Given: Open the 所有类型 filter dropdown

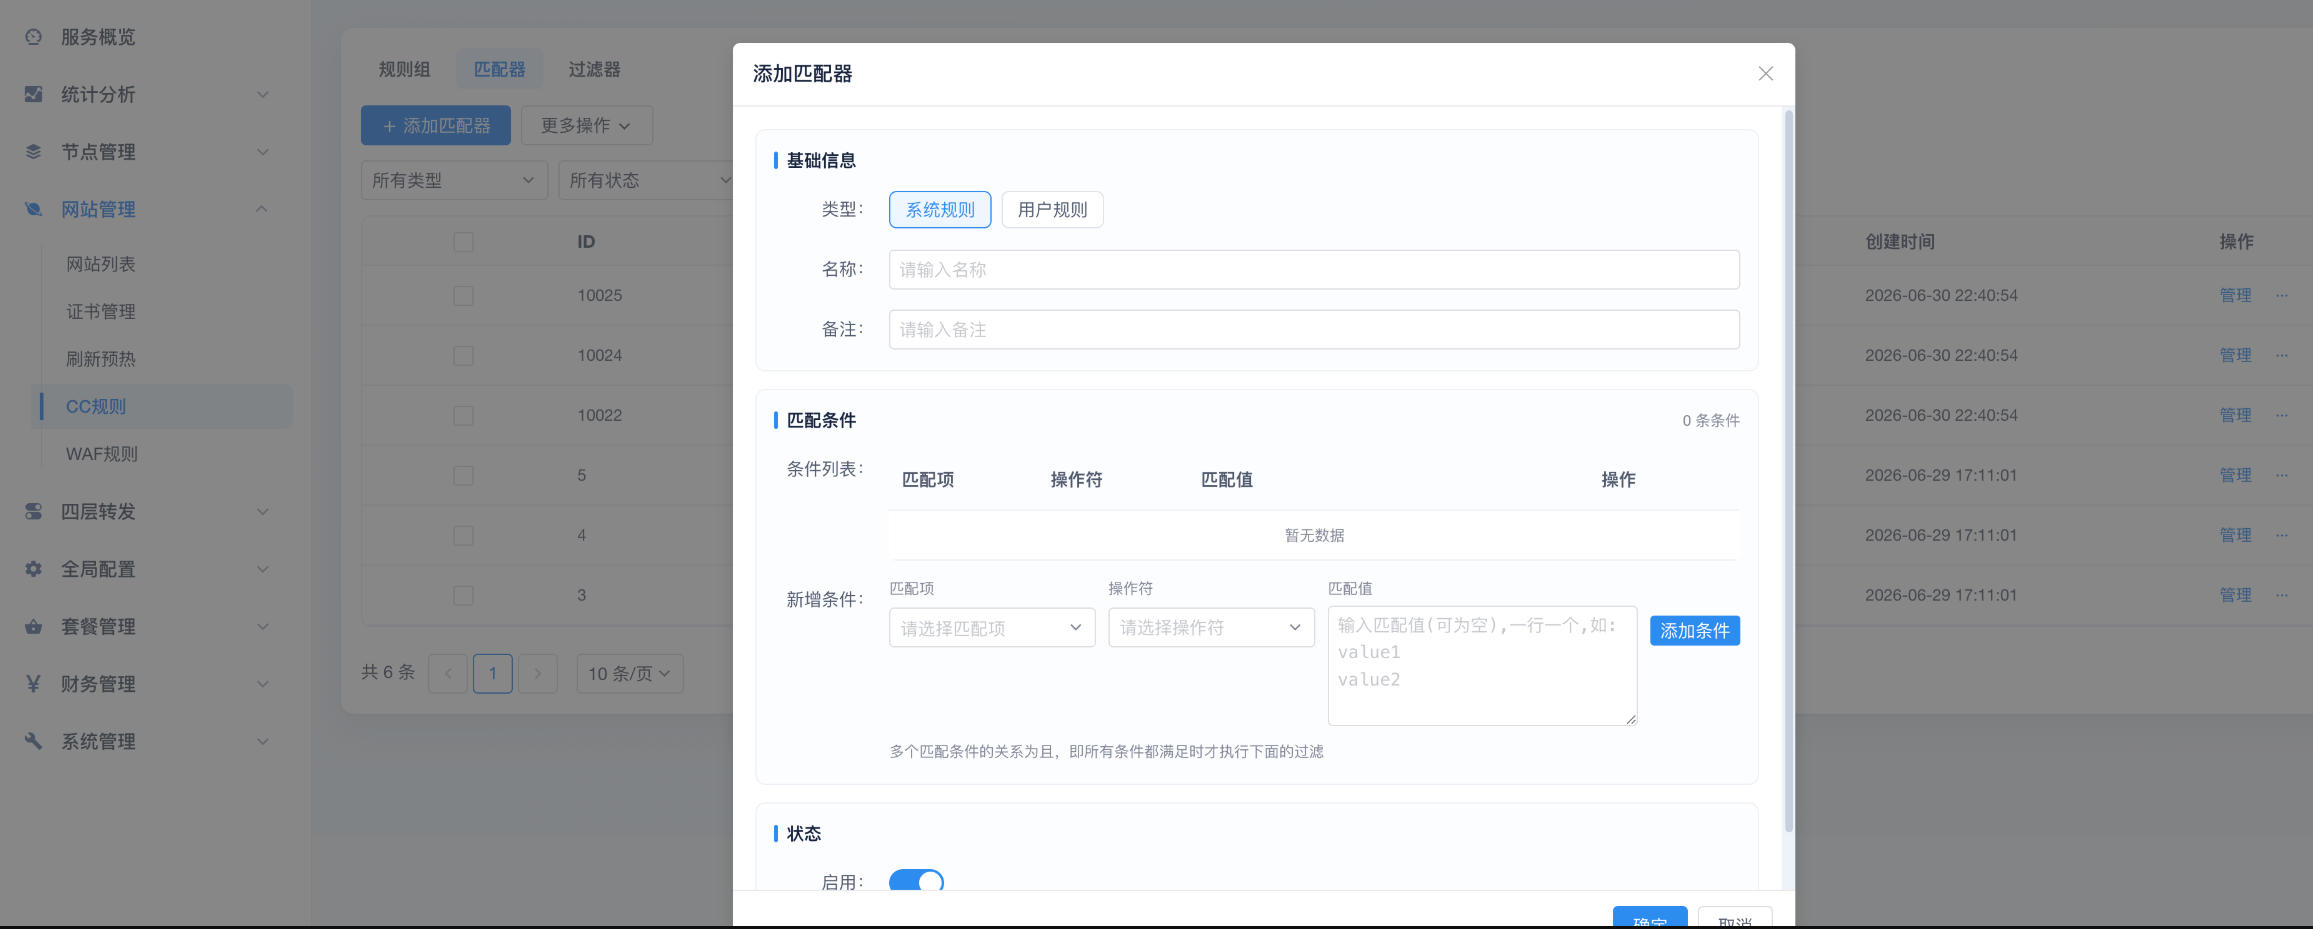Looking at the screenshot, I should tap(454, 180).
